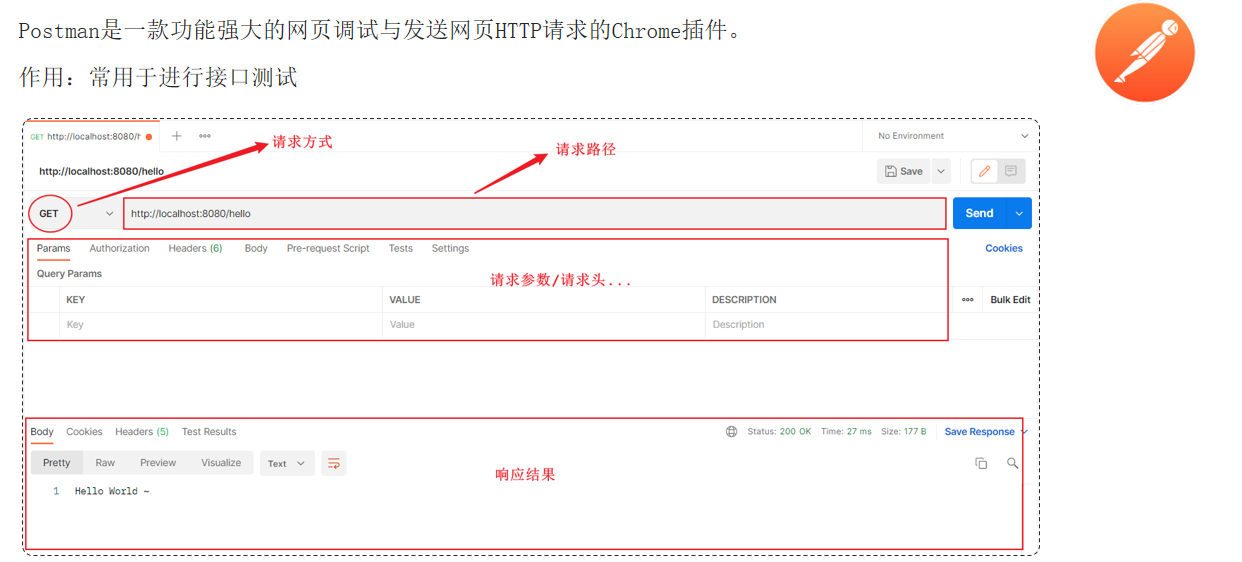Click the Value input cell
This screenshot has height=562, width=1242.
[x=543, y=325]
